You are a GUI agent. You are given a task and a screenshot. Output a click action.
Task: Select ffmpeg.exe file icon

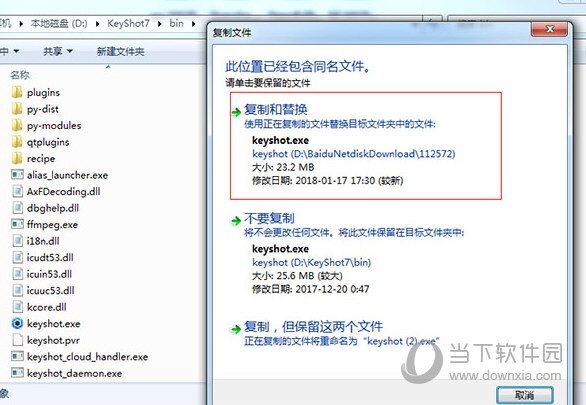(x=17, y=224)
